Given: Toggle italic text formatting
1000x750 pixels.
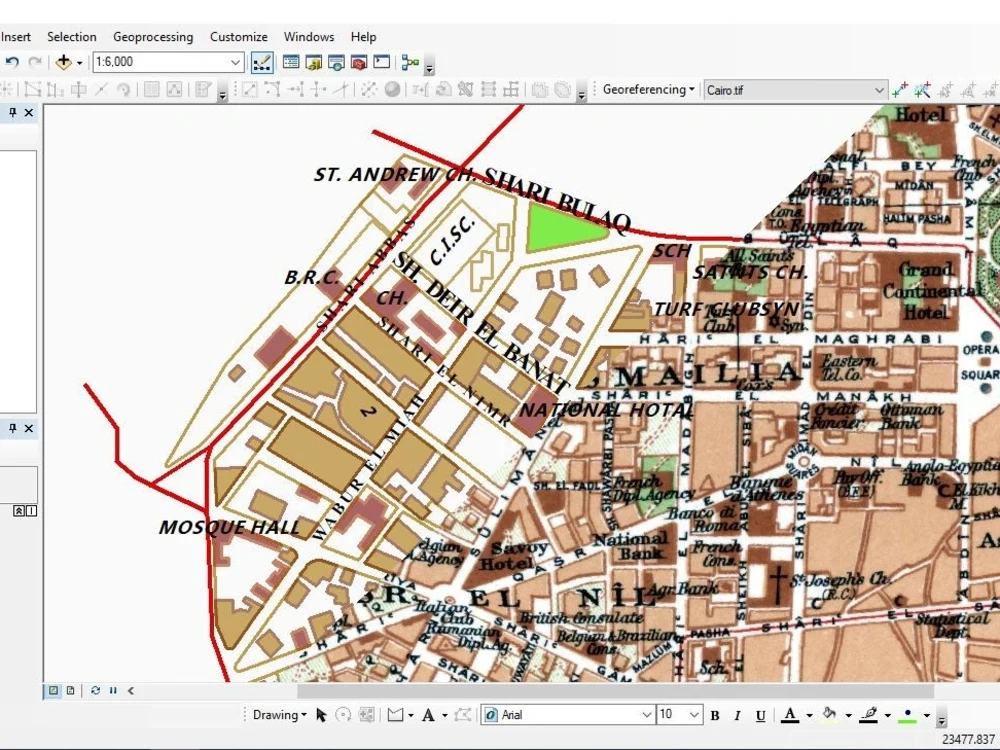Looking at the screenshot, I should 736,714.
